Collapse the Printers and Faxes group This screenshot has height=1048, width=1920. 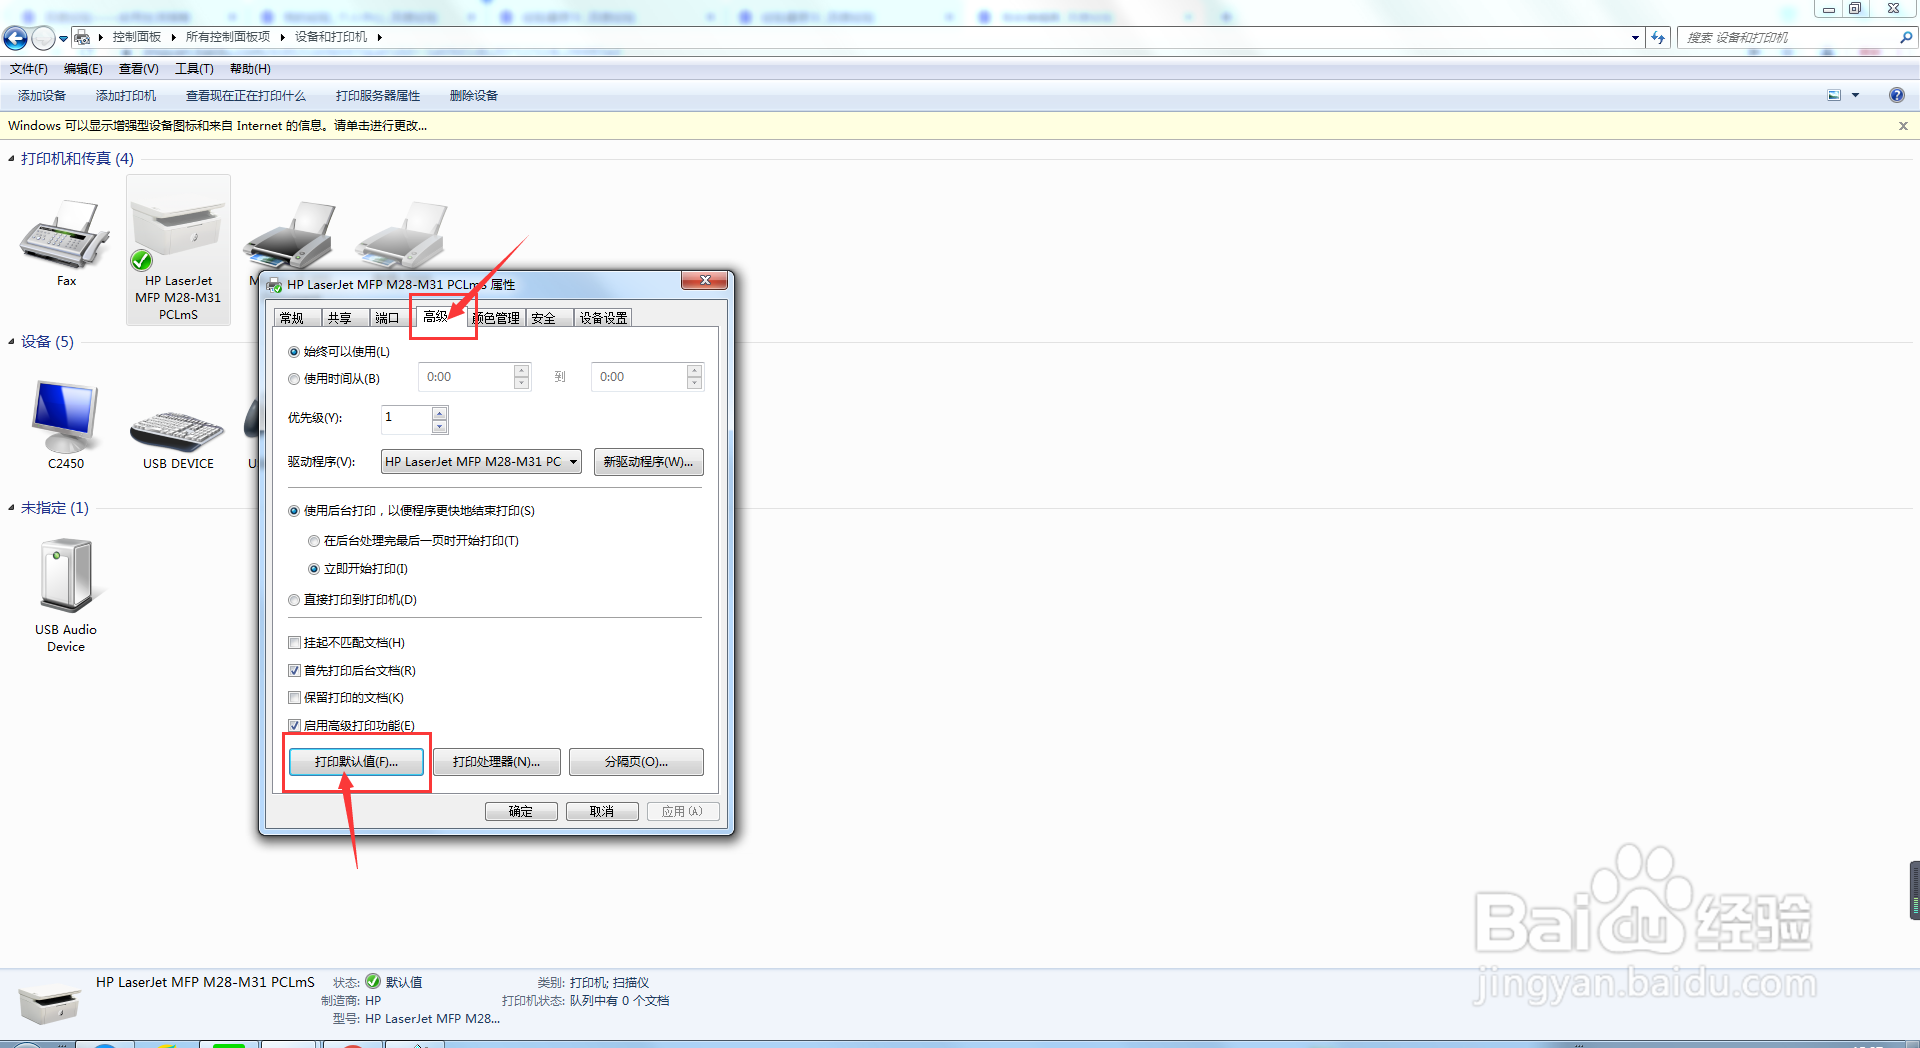coord(12,159)
